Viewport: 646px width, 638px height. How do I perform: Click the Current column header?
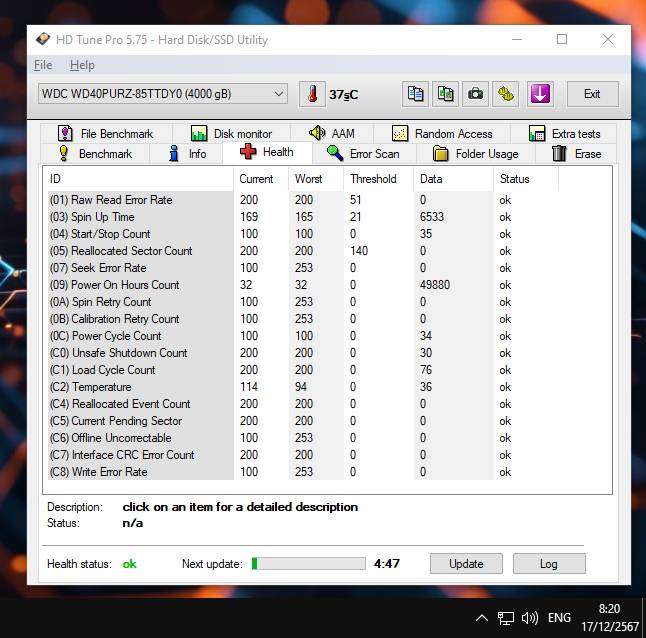(x=261, y=179)
